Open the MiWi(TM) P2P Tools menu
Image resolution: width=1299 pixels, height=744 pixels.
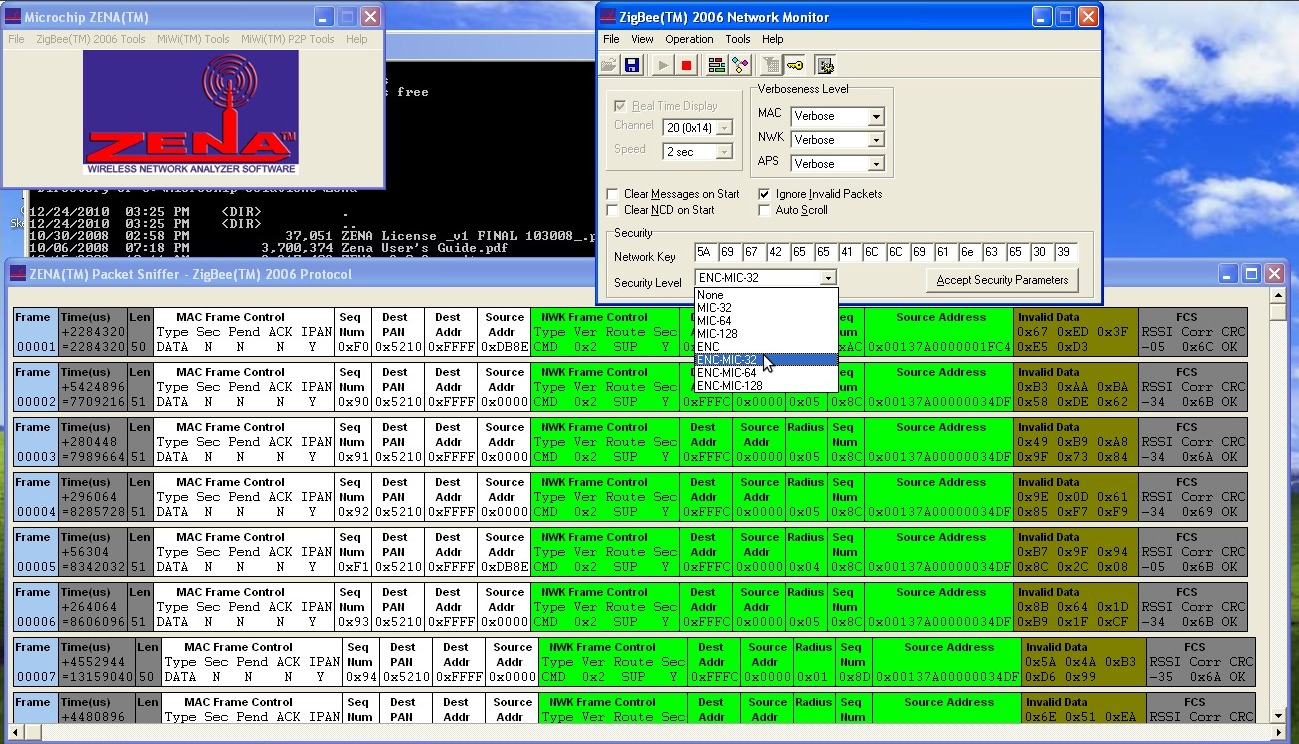(x=291, y=39)
